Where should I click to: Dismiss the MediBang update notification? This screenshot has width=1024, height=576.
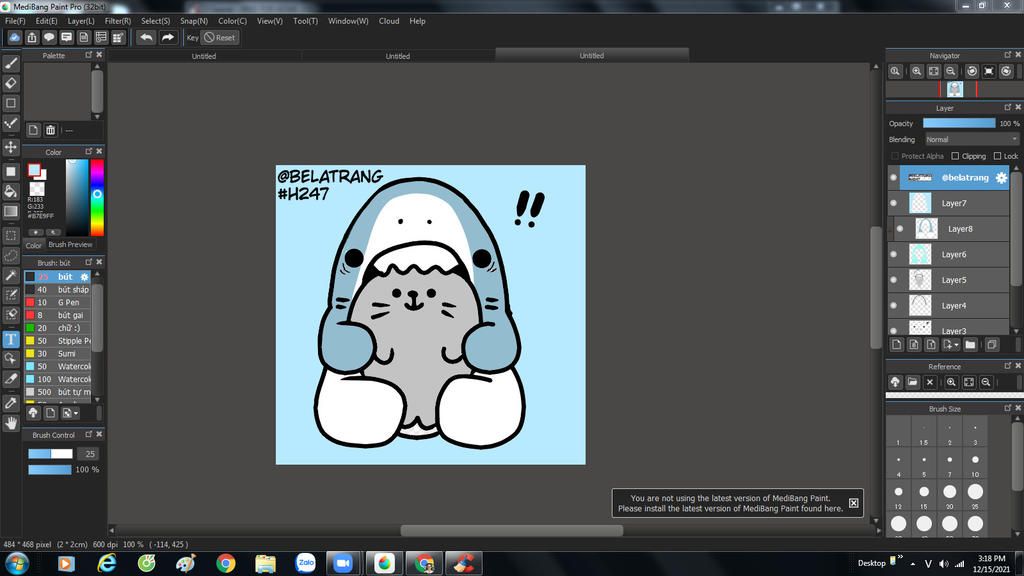click(854, 503)
